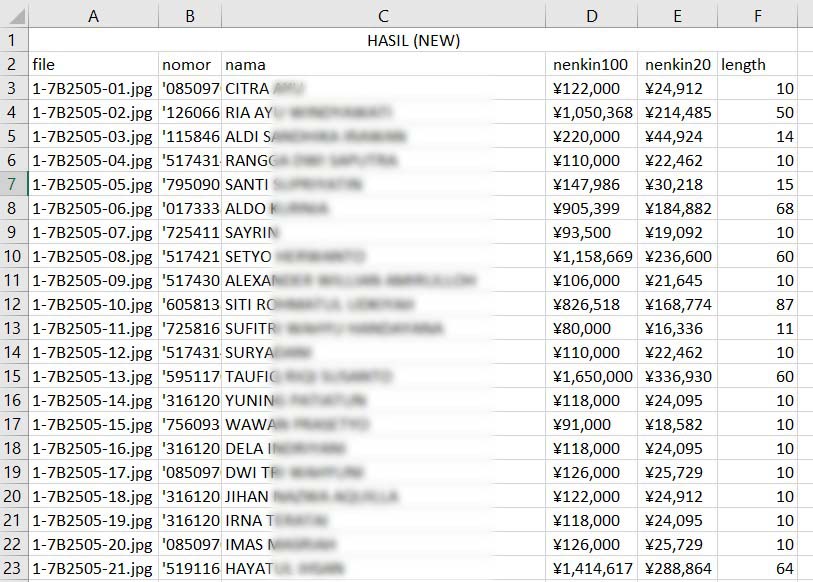The height and width of the screenshot is (582, 813).
Task: Select cell 1-7B2505-05.jpg
Action: [93, 184]
